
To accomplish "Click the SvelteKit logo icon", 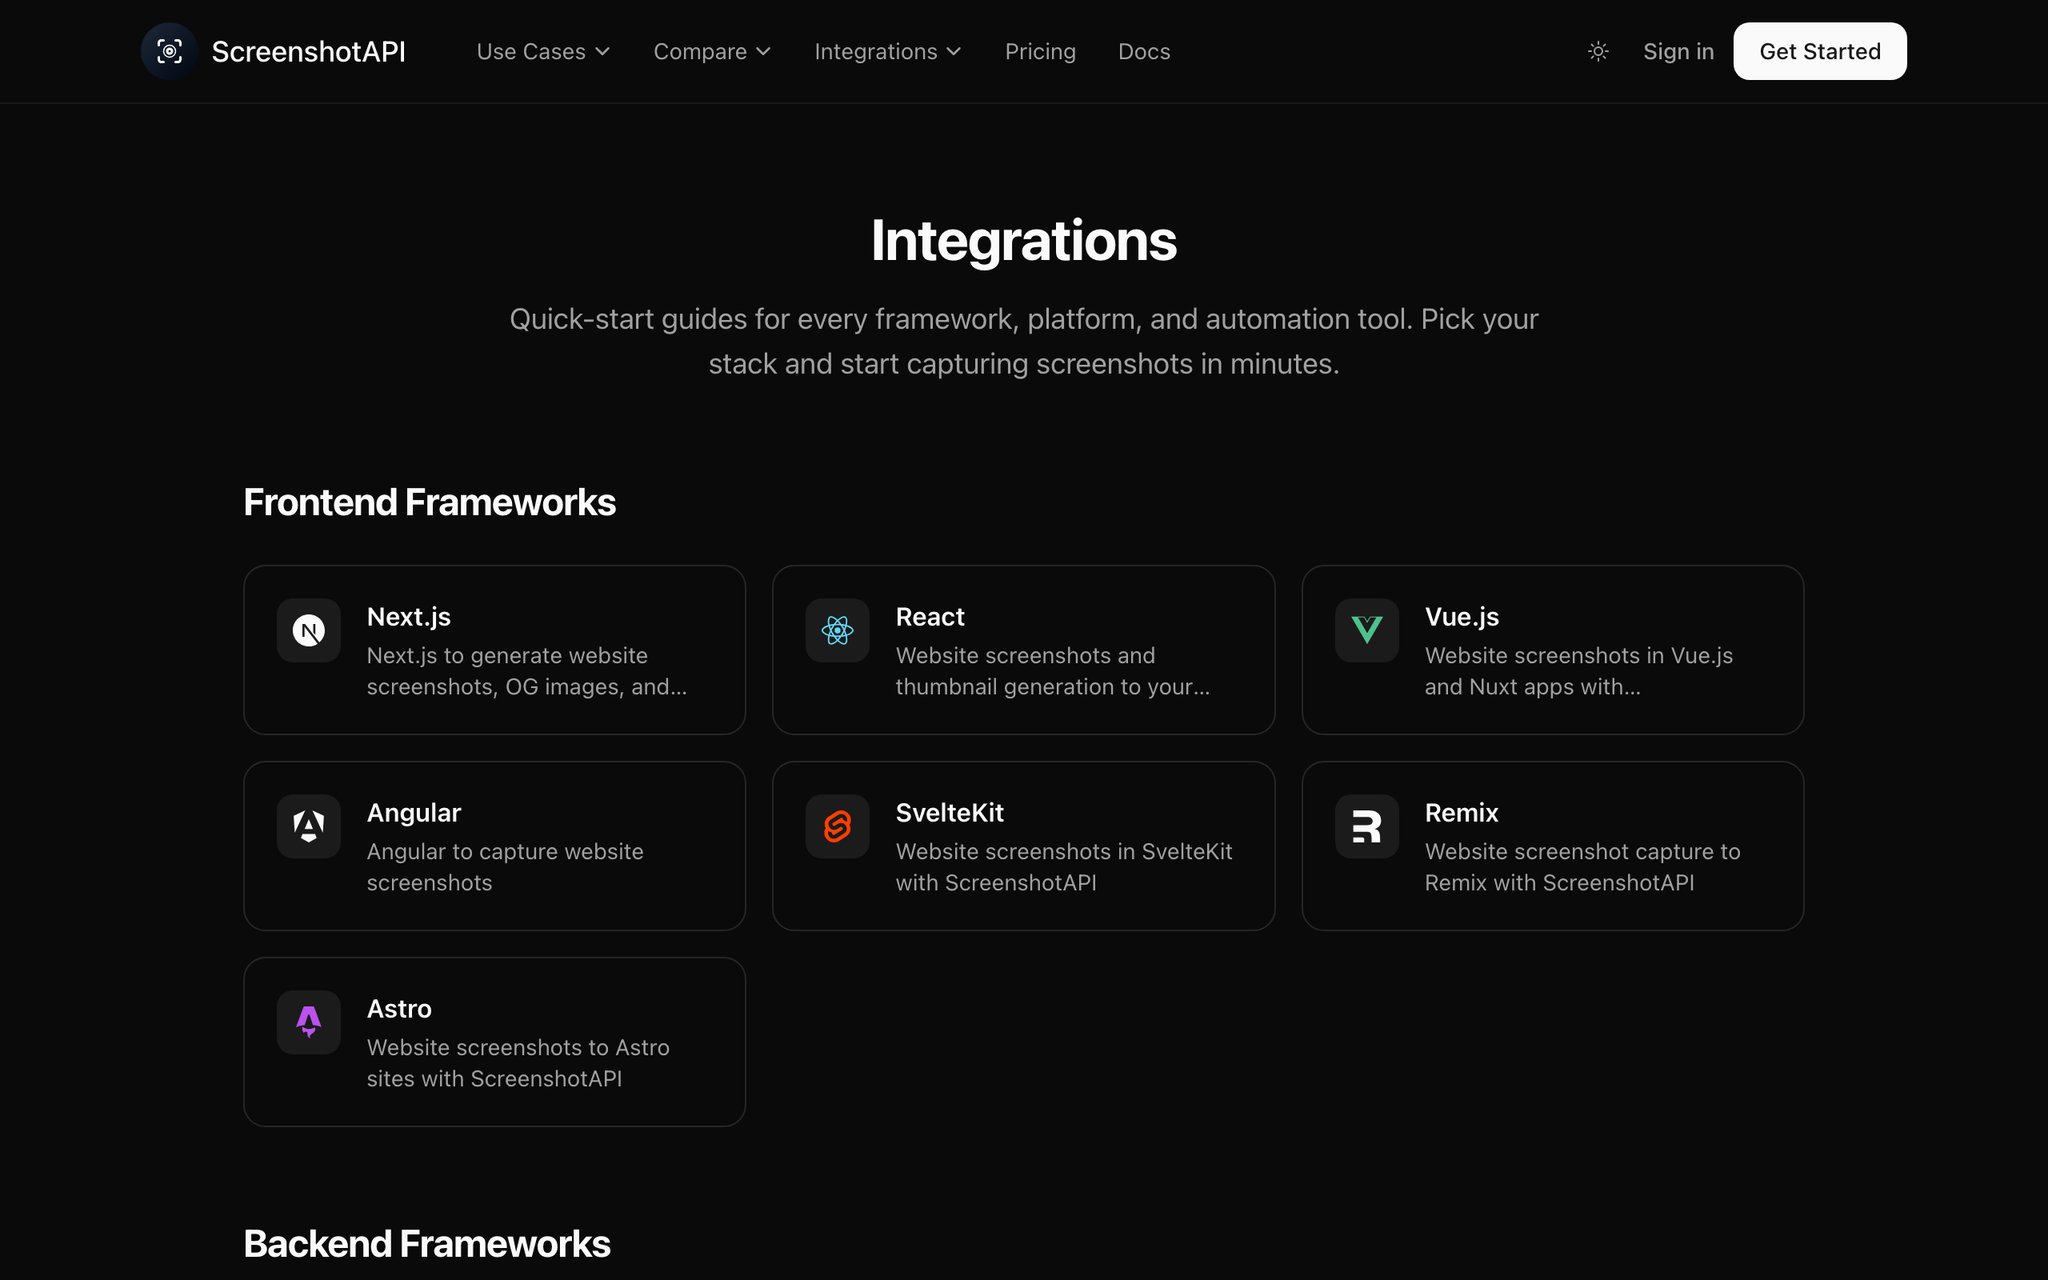I will point(838,826).
